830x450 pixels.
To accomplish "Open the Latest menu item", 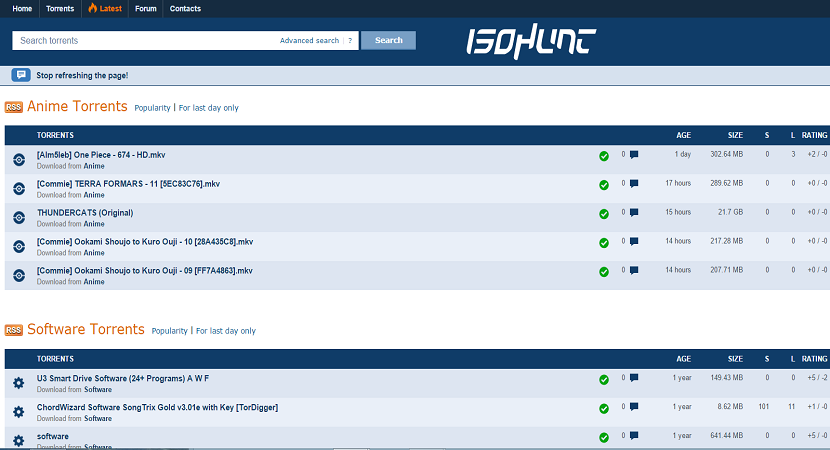I will click(105, 8).
